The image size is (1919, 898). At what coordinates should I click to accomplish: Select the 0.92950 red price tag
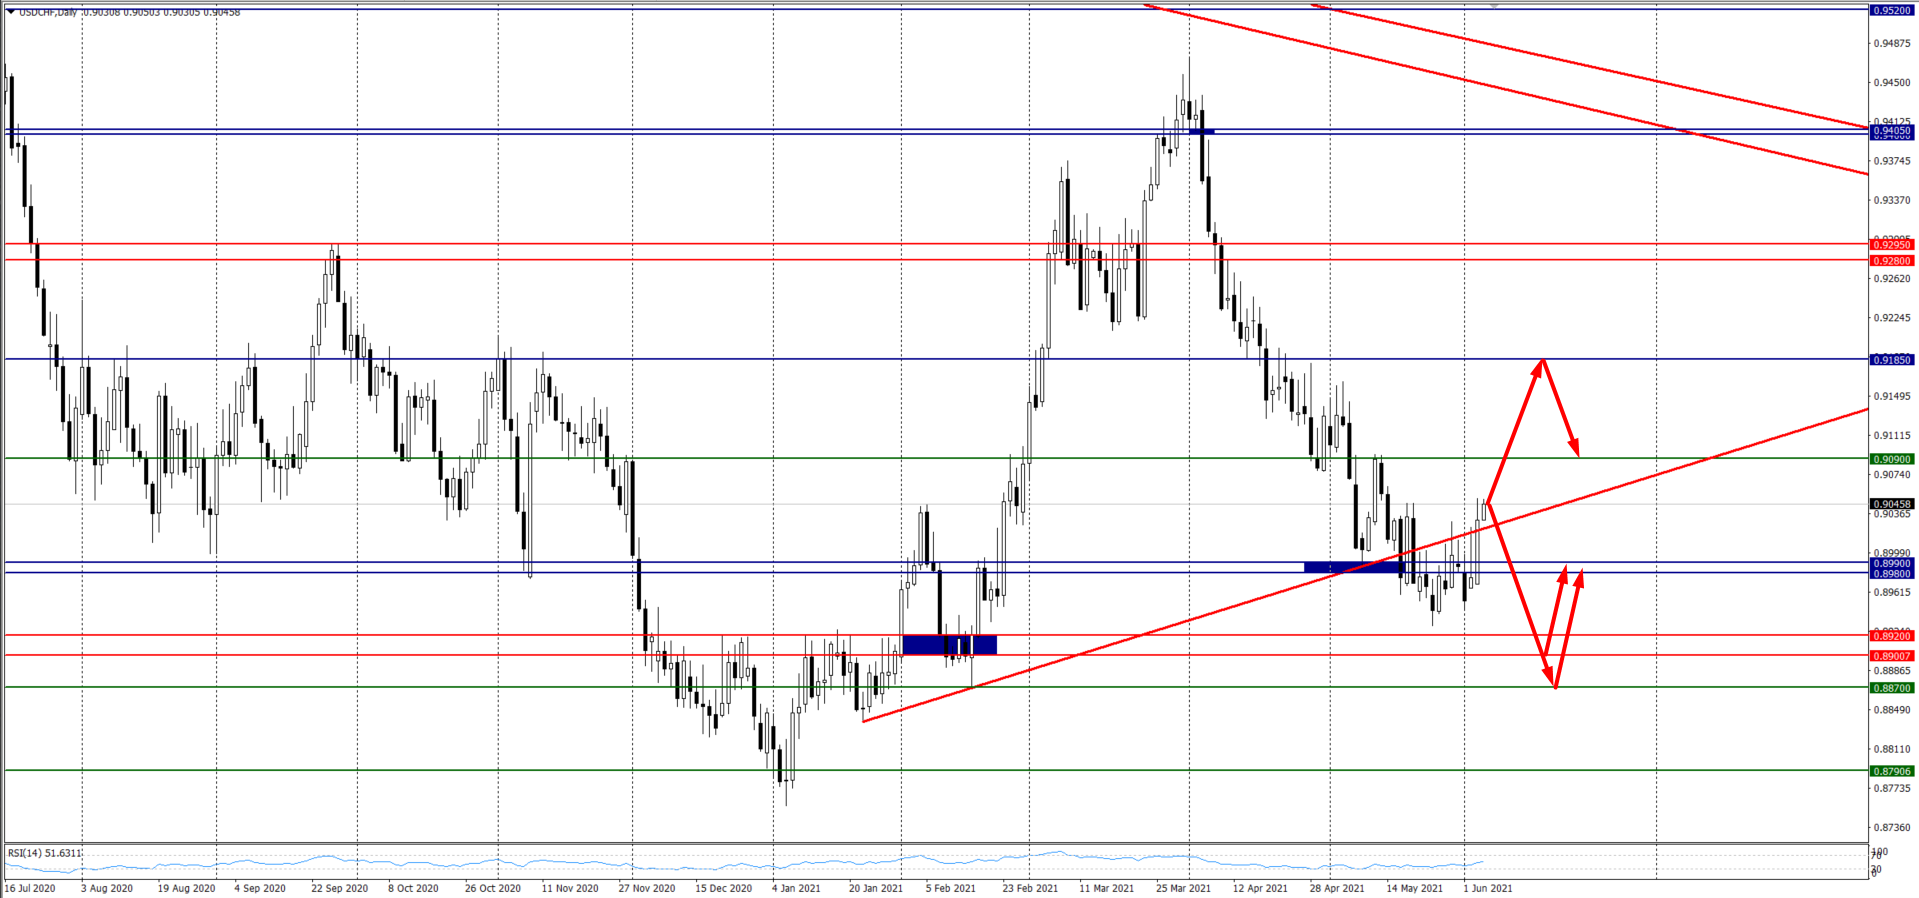[x=1891, y=245]
